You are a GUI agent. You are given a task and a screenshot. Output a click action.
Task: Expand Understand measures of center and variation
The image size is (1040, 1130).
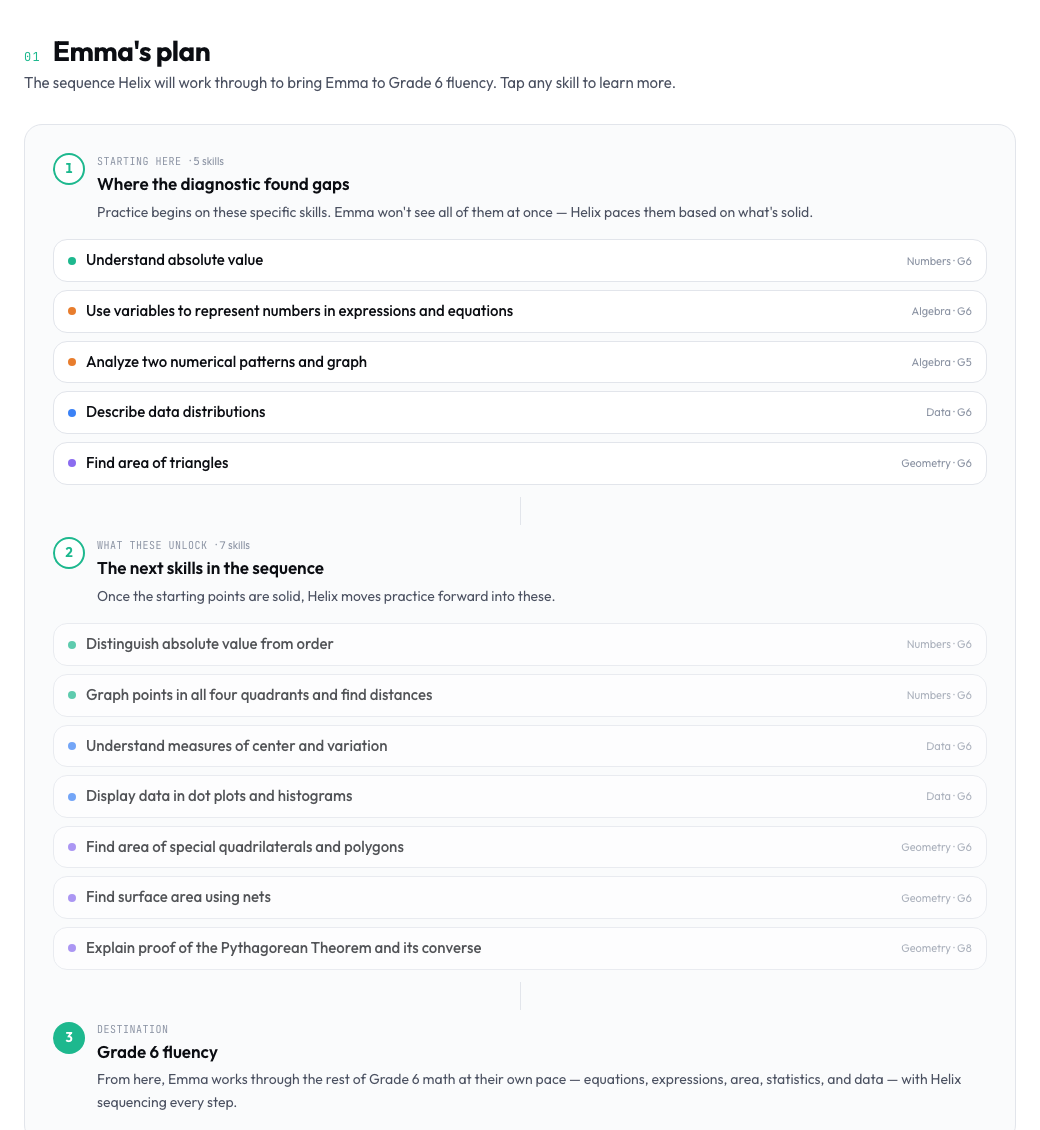point(520,746)
